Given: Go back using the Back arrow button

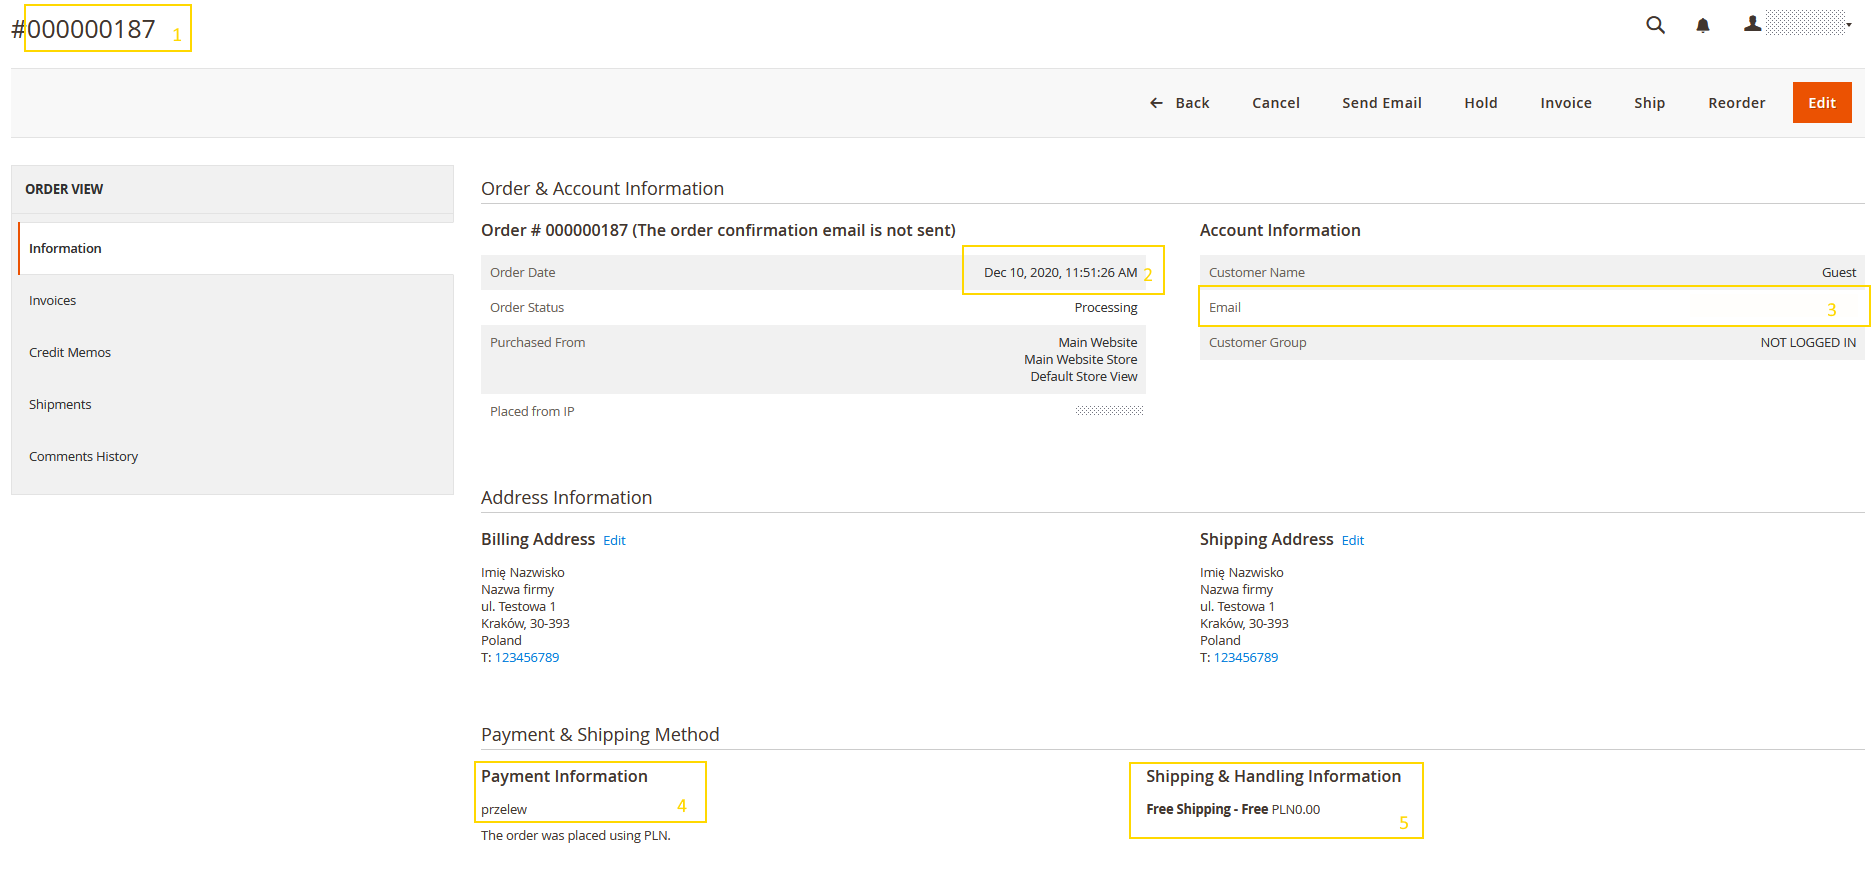Looking at the screenshot, I should pyautogui.click(x=1179, y=103).
